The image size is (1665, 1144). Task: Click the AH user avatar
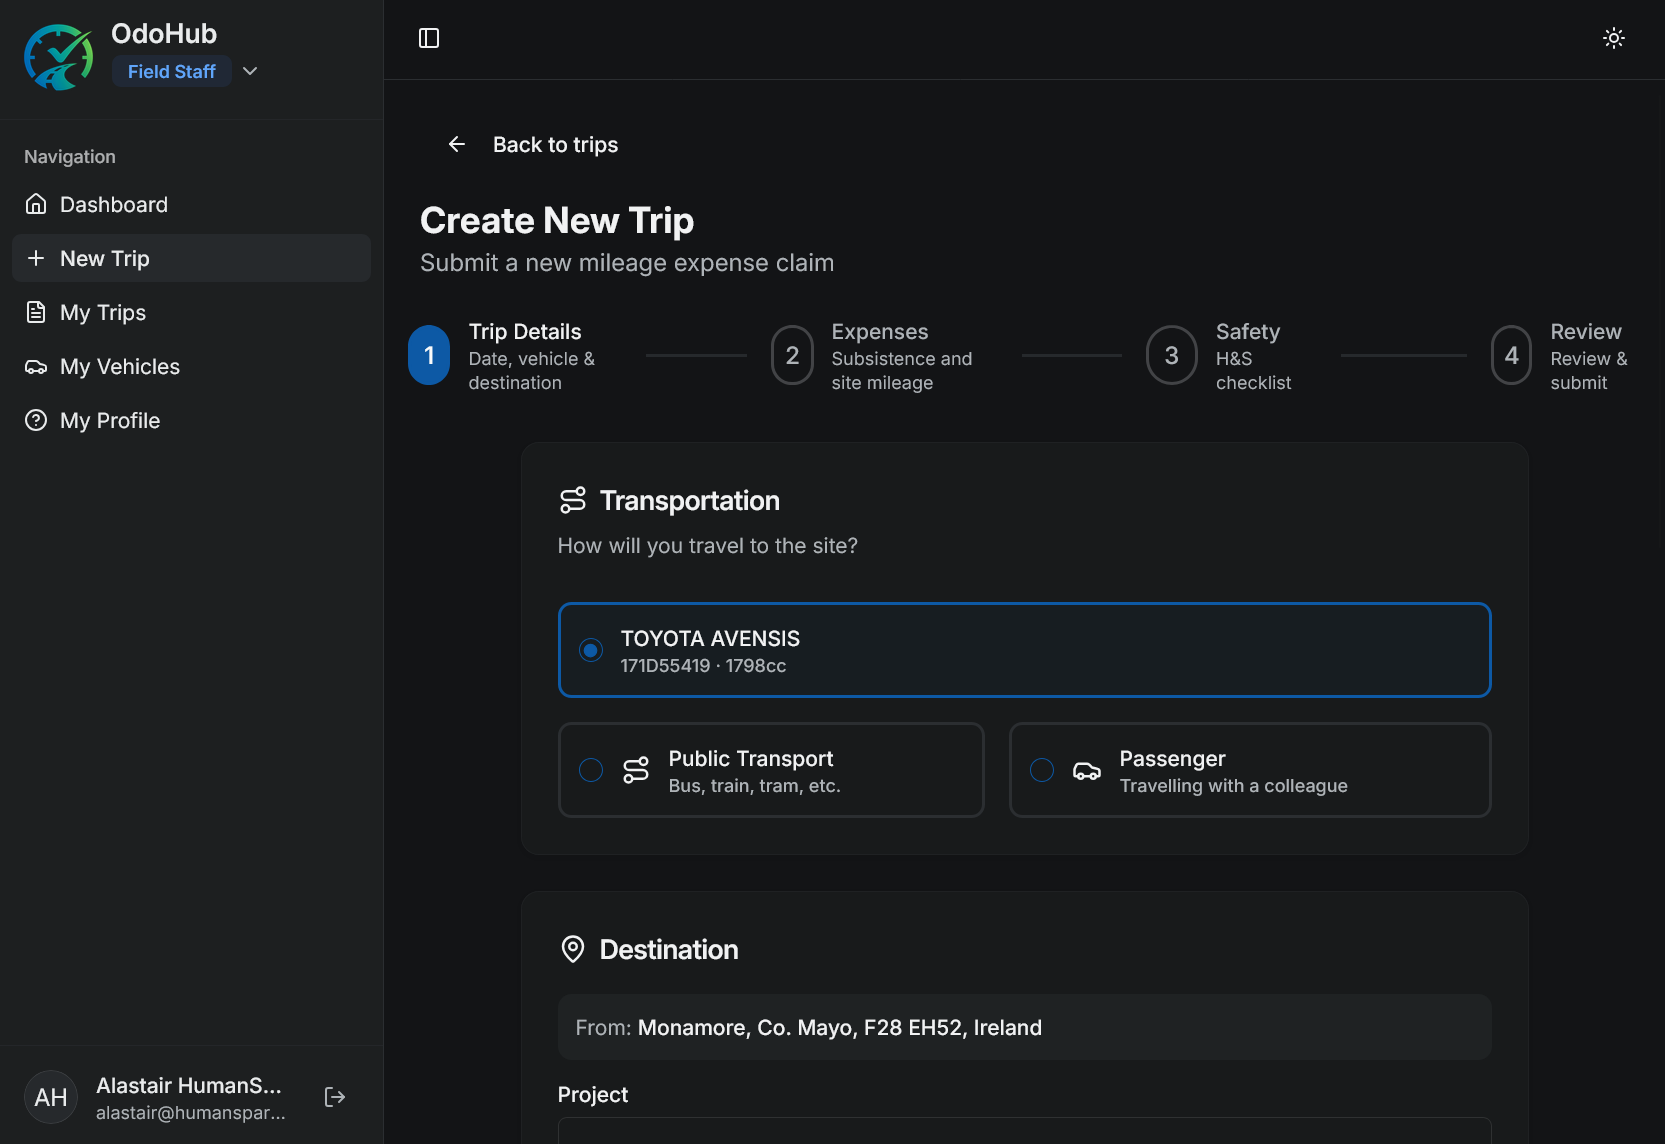tap(51, 1097)
